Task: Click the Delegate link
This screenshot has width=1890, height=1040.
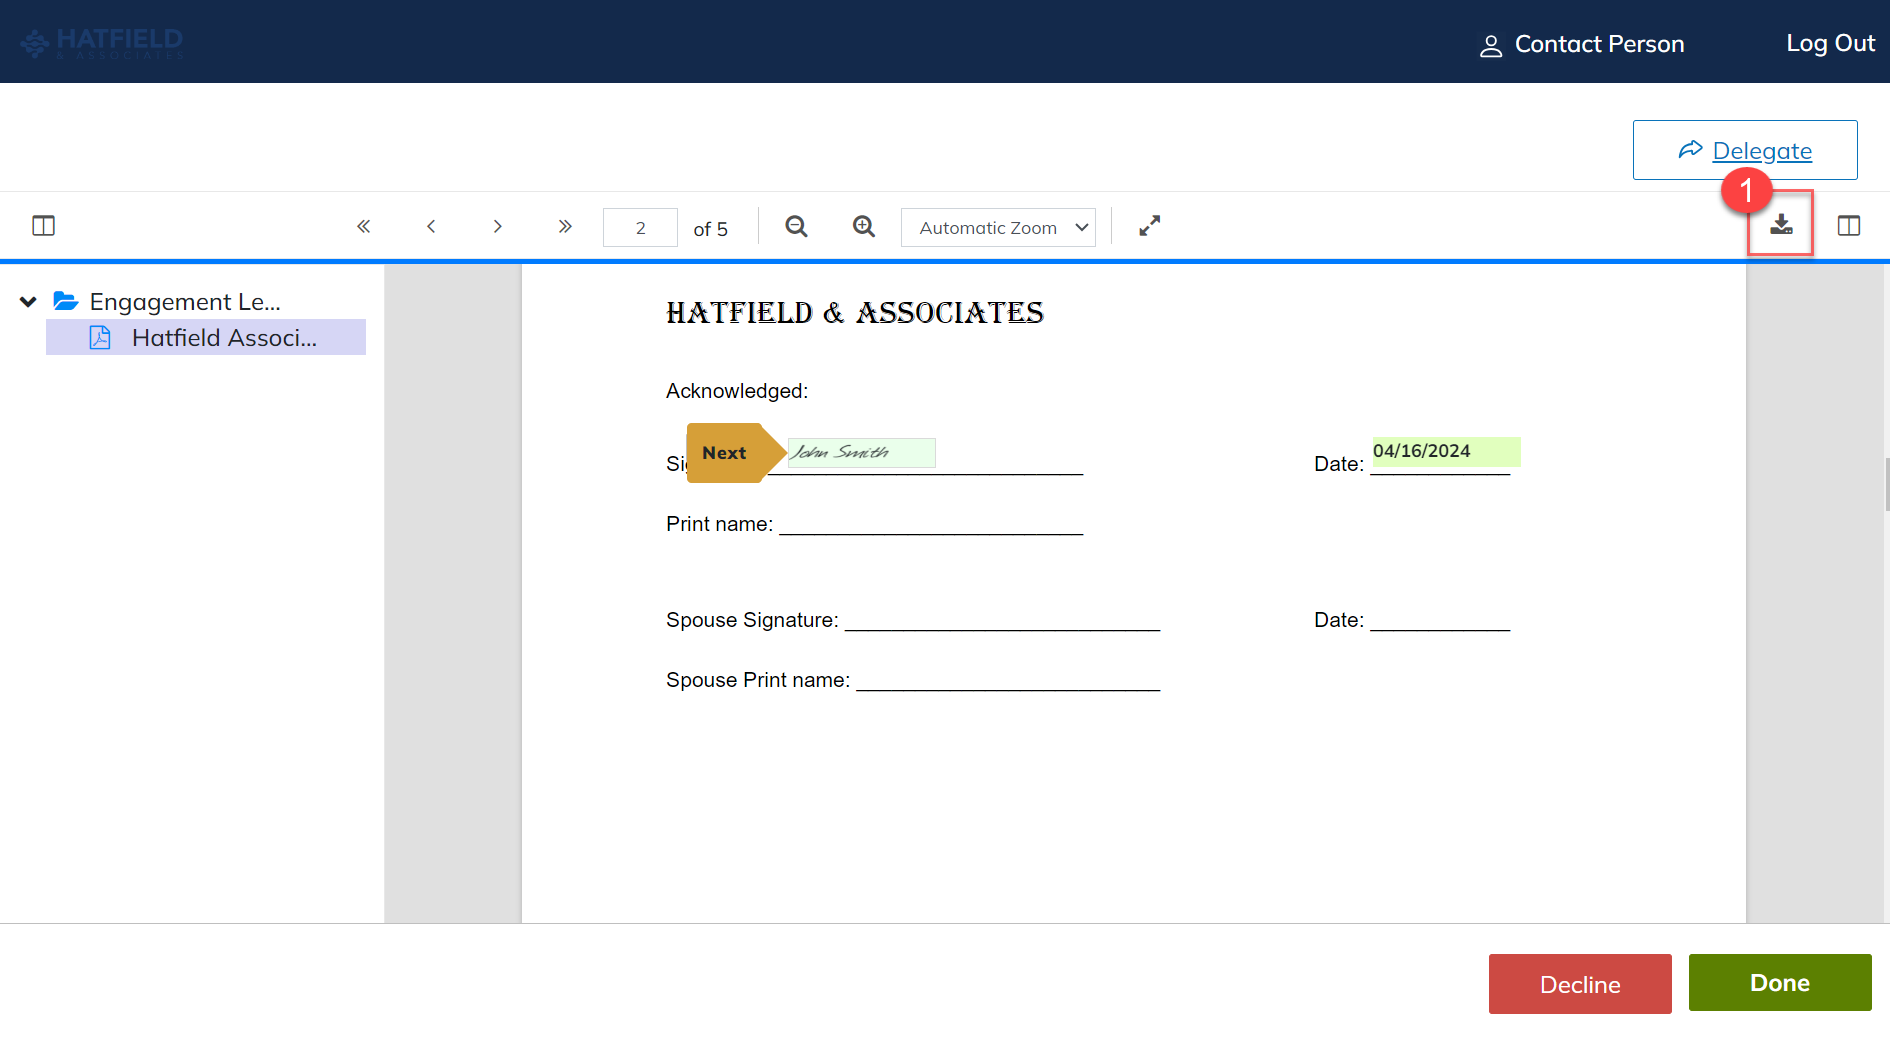Action: point(1763,150)
